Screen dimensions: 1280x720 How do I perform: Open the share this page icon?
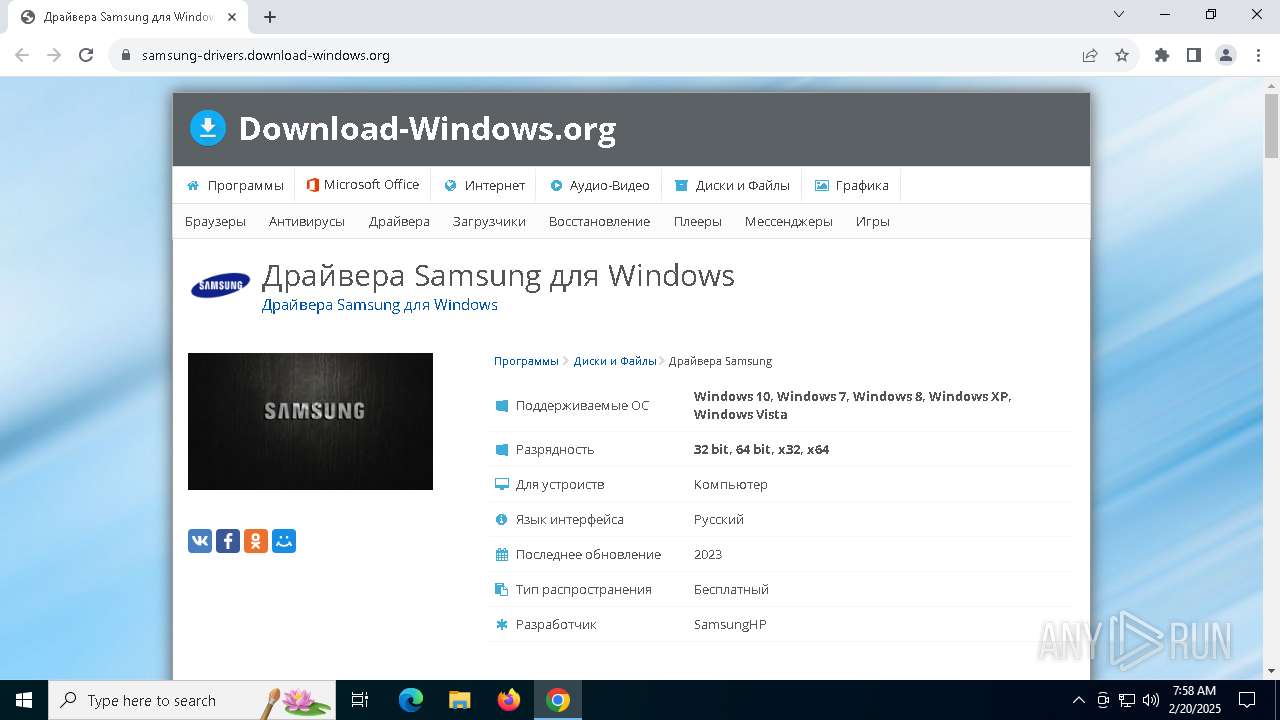(x=1090, y=55)
